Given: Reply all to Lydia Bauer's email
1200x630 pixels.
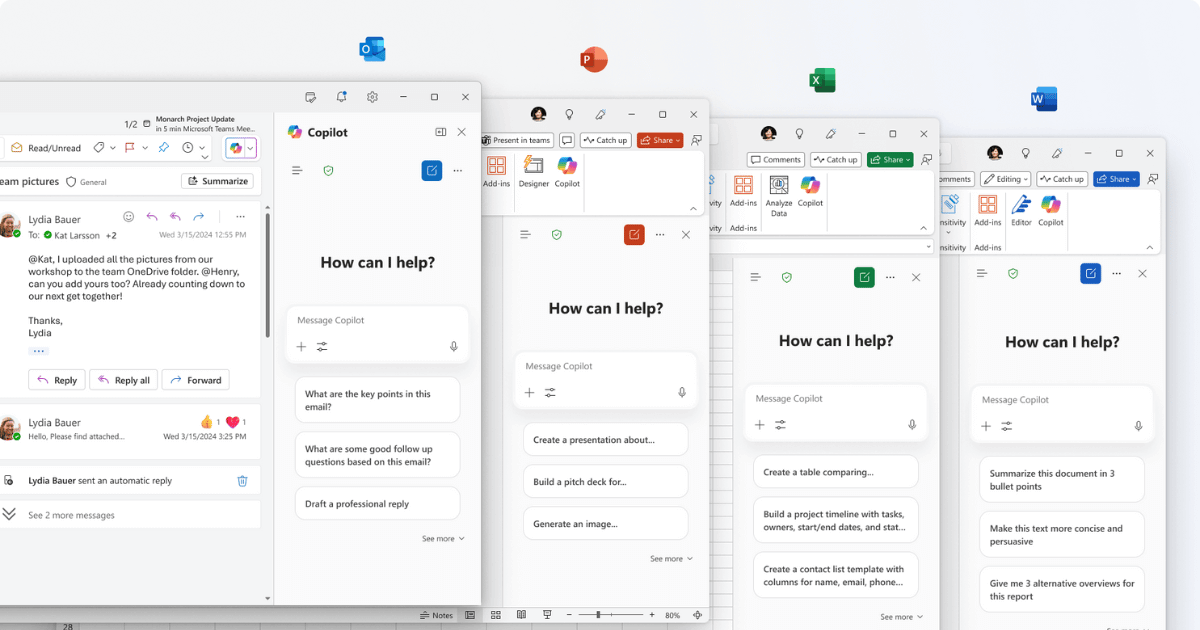Looking at the screenshot, I should point(123,379).
